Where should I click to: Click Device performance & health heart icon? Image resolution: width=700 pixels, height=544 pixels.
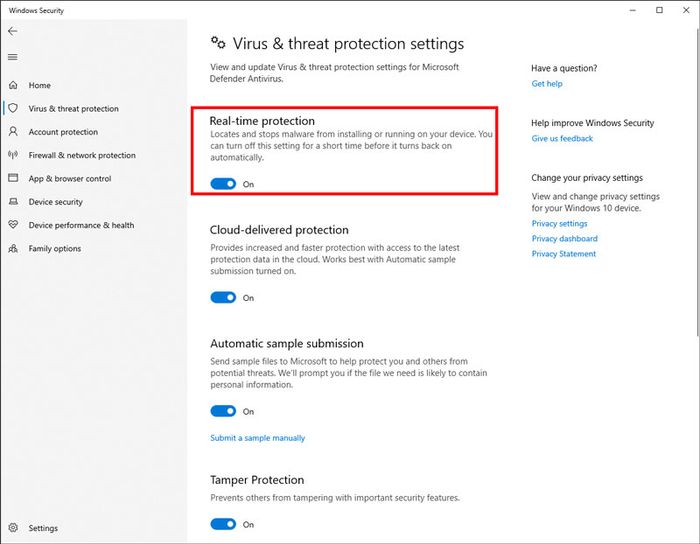[13, 224]
